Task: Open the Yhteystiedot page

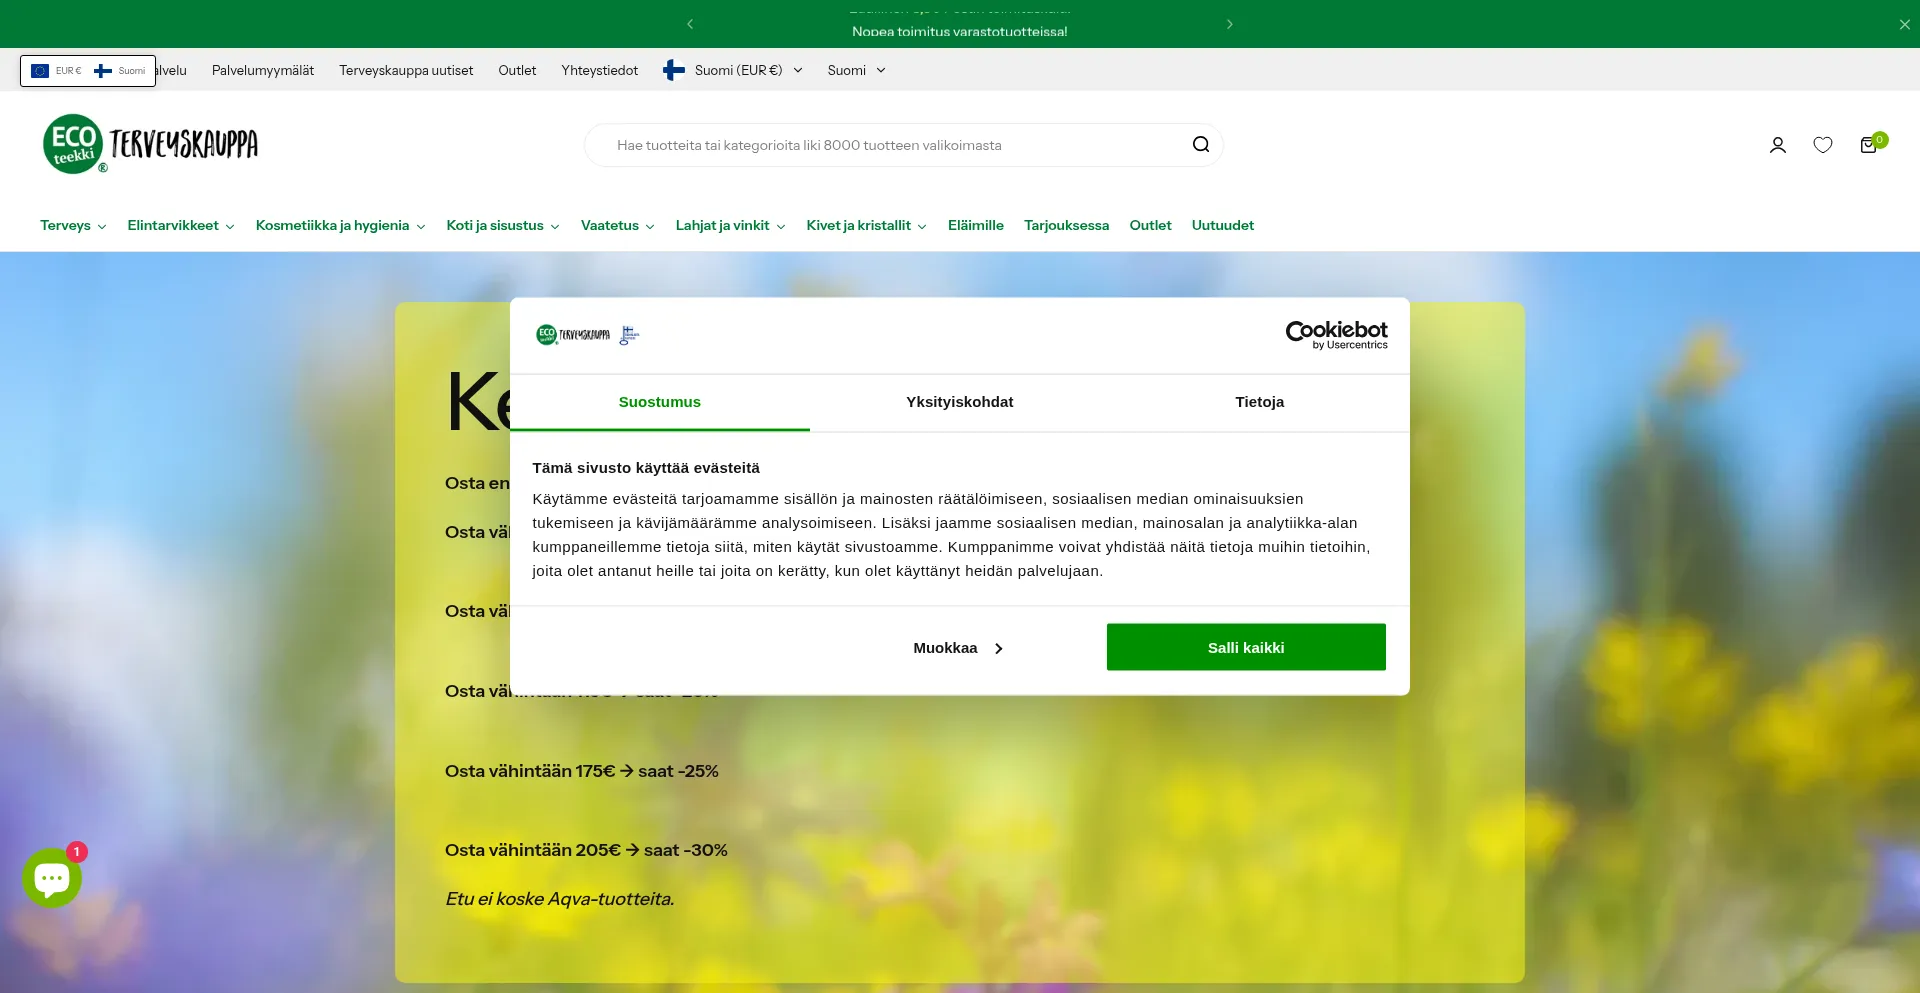Action: coord(599,70)
